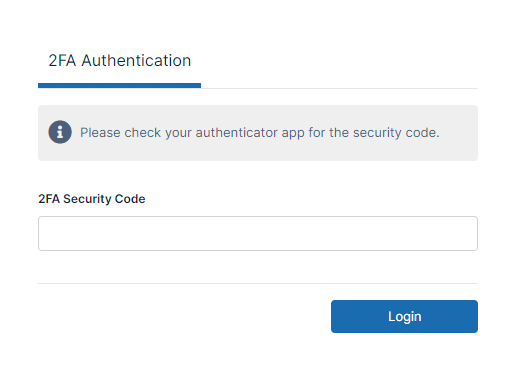This screenshot has height=366, width=532.
Task: Click the word "Login" on the button
Action: (405, 317)
